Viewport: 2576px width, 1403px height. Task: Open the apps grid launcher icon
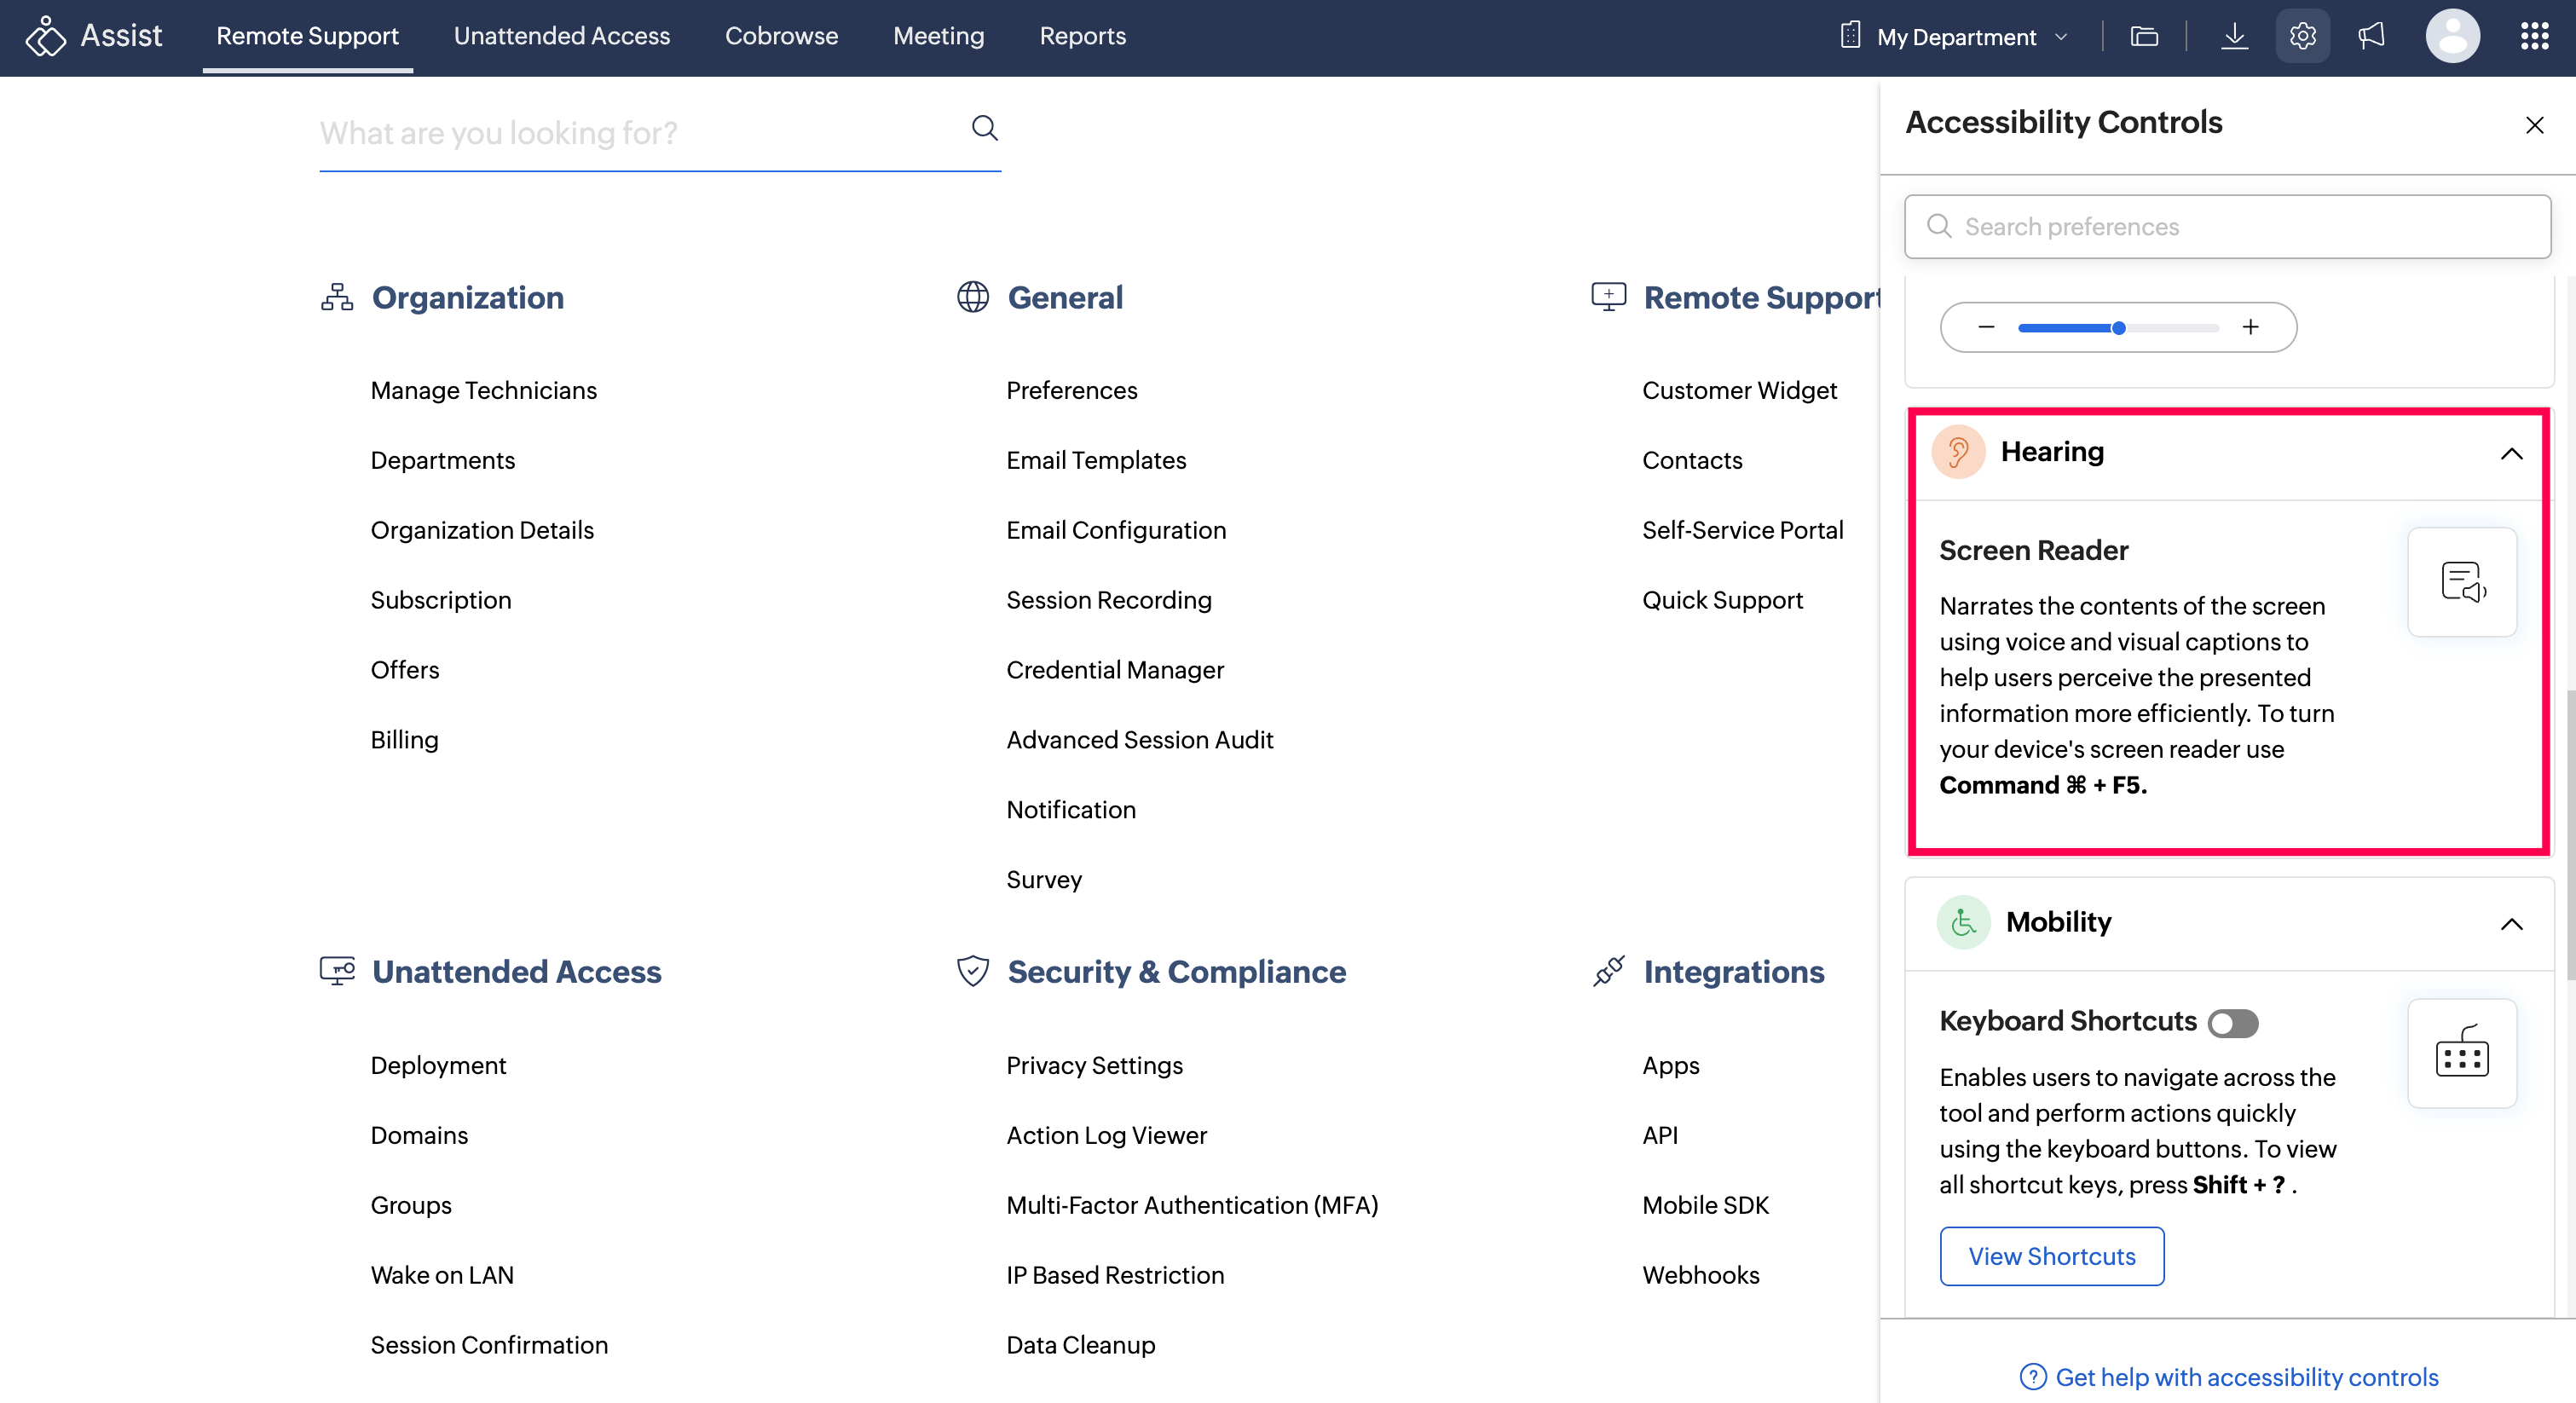tap(2533, 37)
